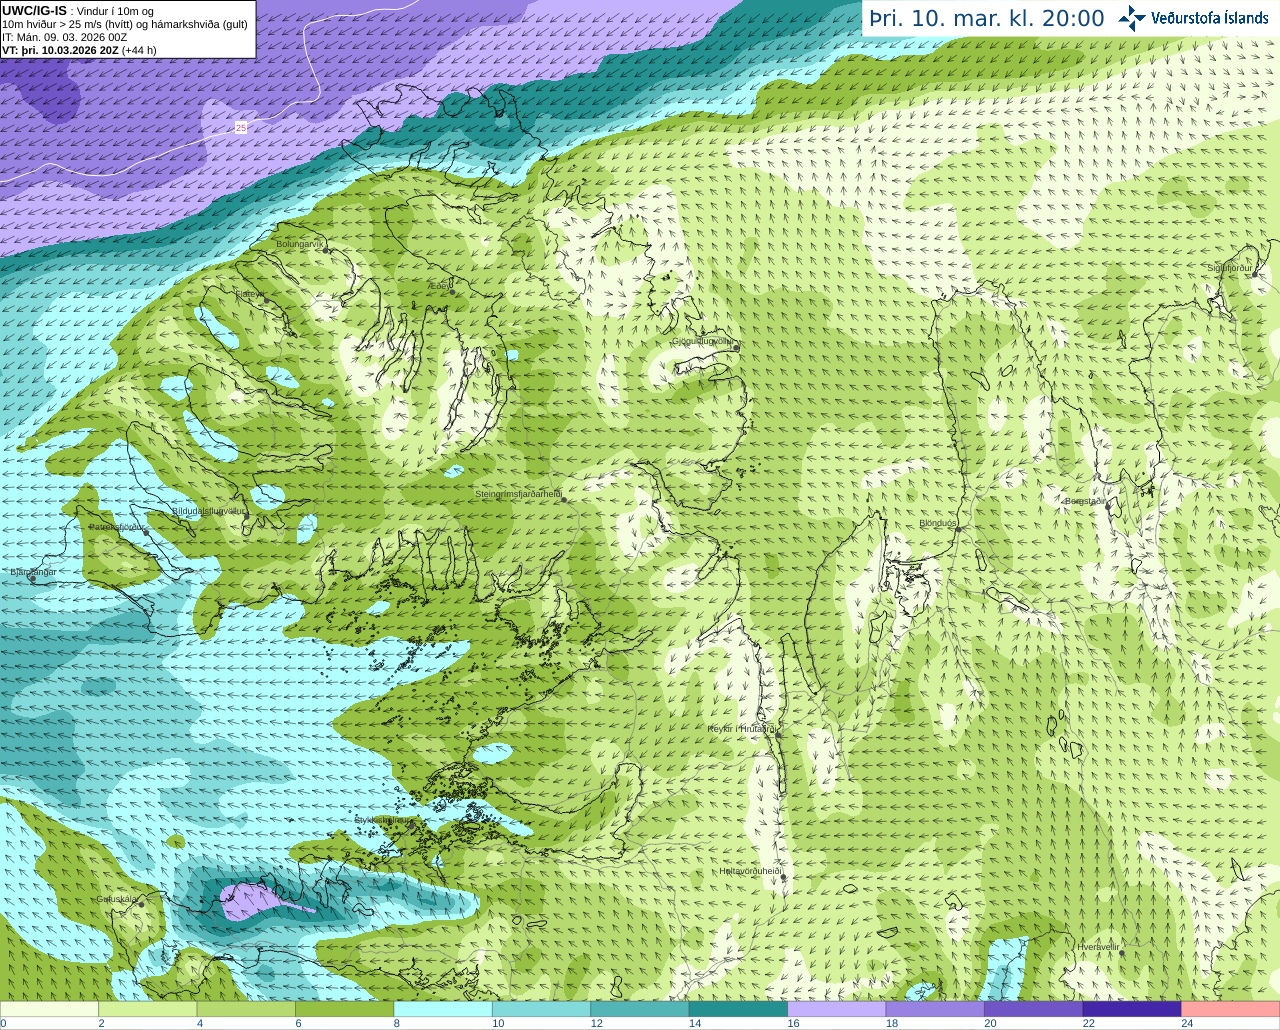Click the dark teal 14–16 m/s legend swatch
The width and height of the screenshot is (1280, 1030).
click(x=739, y=1009)
